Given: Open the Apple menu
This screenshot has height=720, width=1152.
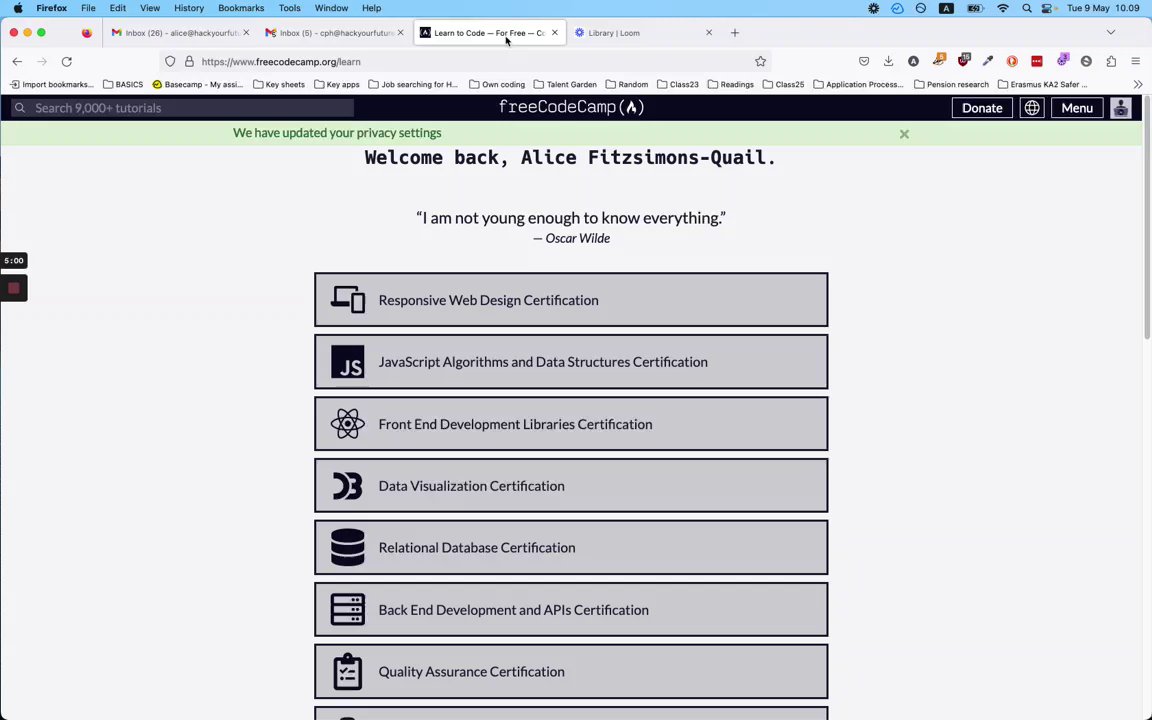Looking at the screenshot, I should [18, 8].
